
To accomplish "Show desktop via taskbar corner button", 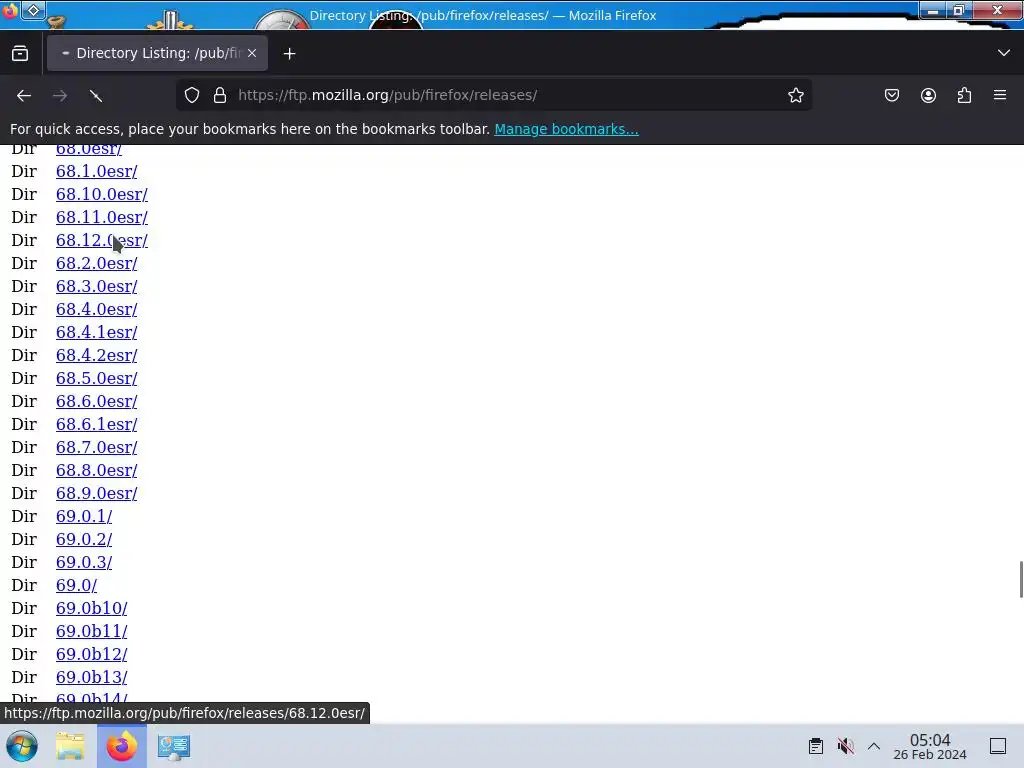I will point(997,746).
